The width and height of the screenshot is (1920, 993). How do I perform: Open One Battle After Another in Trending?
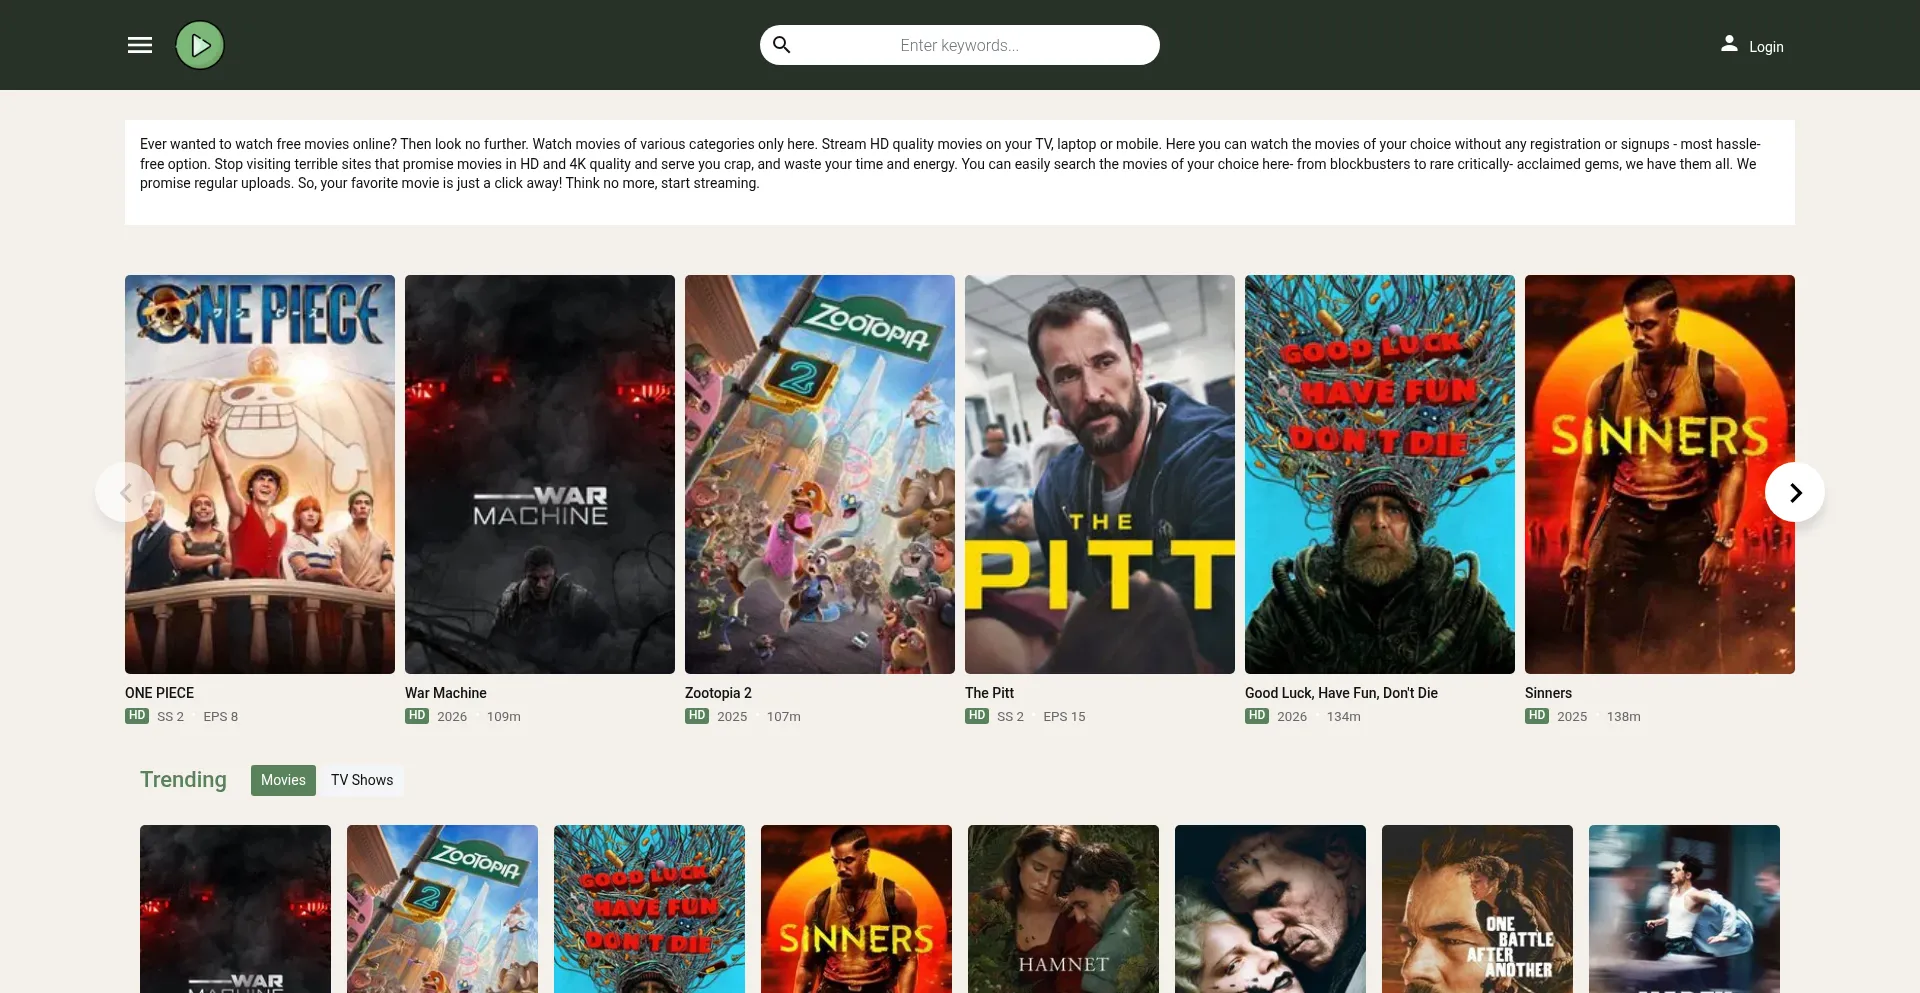click(1477, 909)
